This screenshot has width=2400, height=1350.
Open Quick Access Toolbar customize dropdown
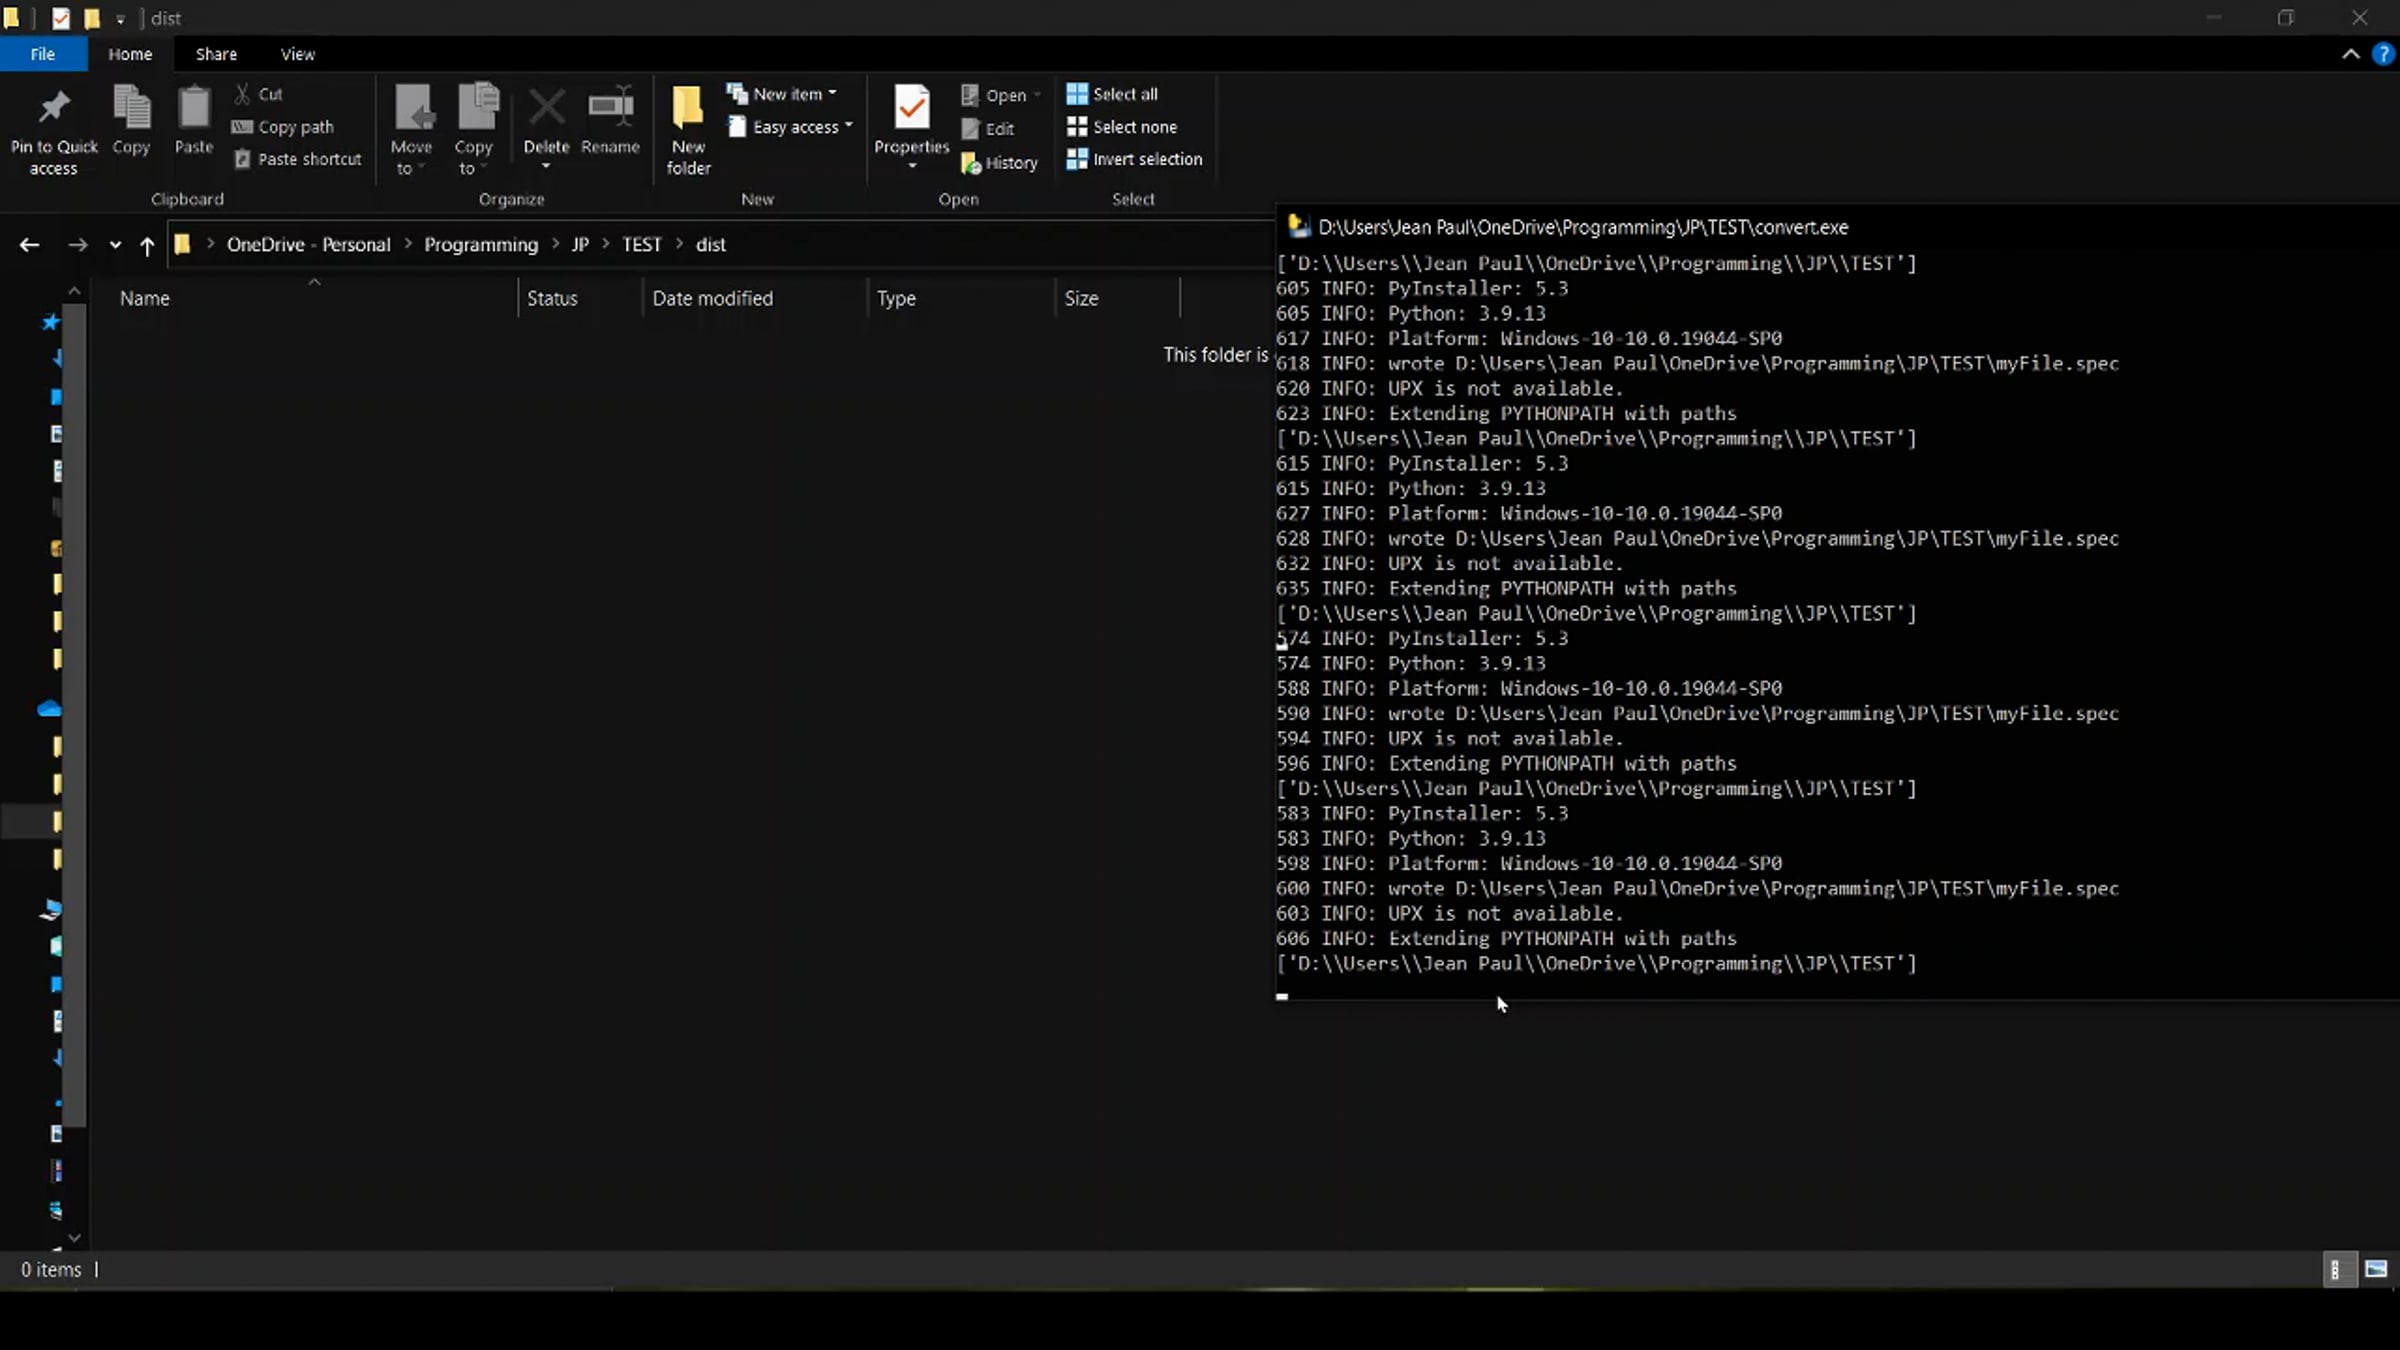pos(120,19)
